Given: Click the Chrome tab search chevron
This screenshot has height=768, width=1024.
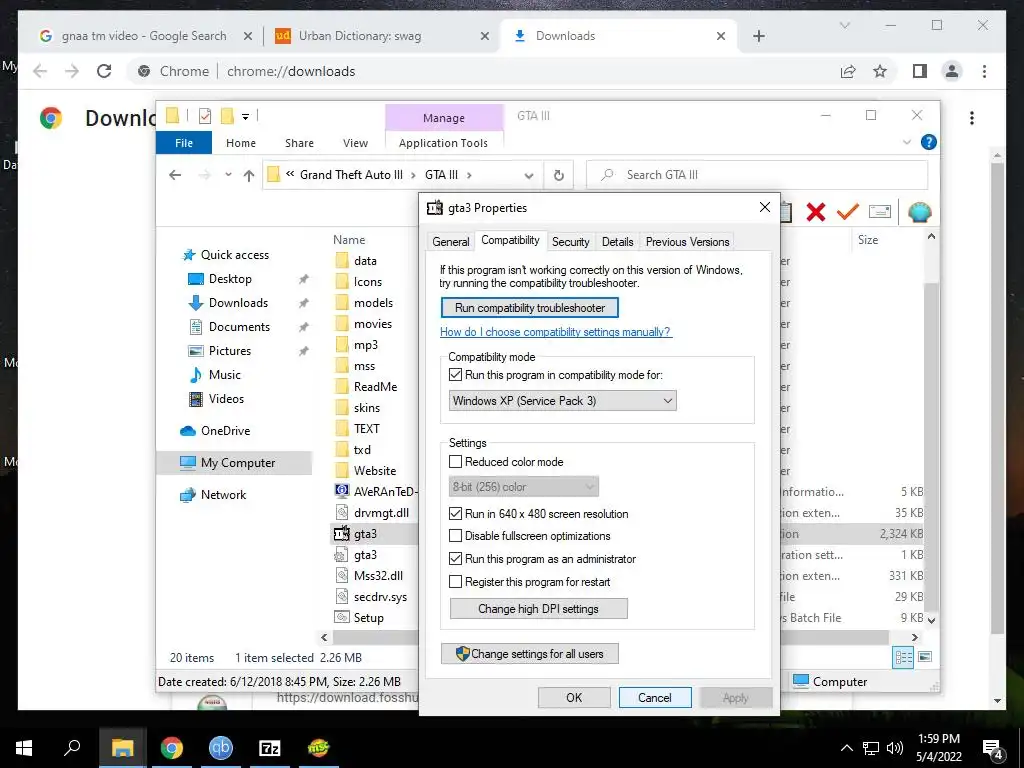Looking at the screenshot, I should pyautogui.click(x=844, y=25).
